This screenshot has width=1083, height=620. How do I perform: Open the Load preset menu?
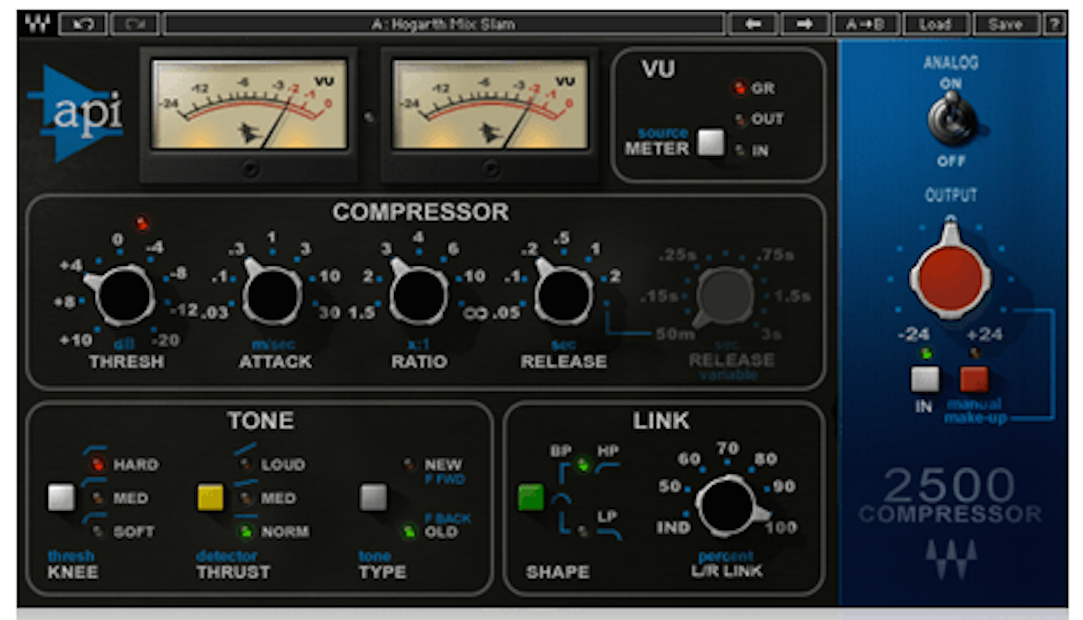point(935,24)
